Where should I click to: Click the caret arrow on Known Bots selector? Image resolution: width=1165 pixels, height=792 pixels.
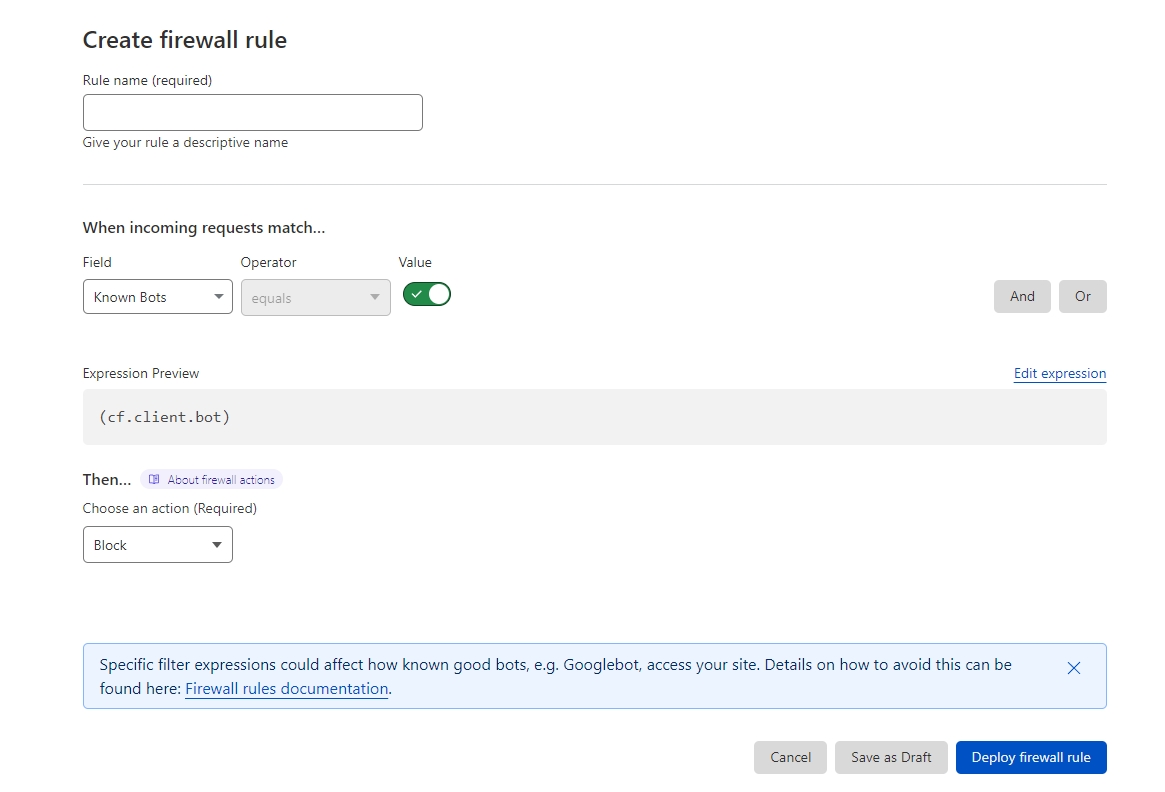(x=218, y=297)
